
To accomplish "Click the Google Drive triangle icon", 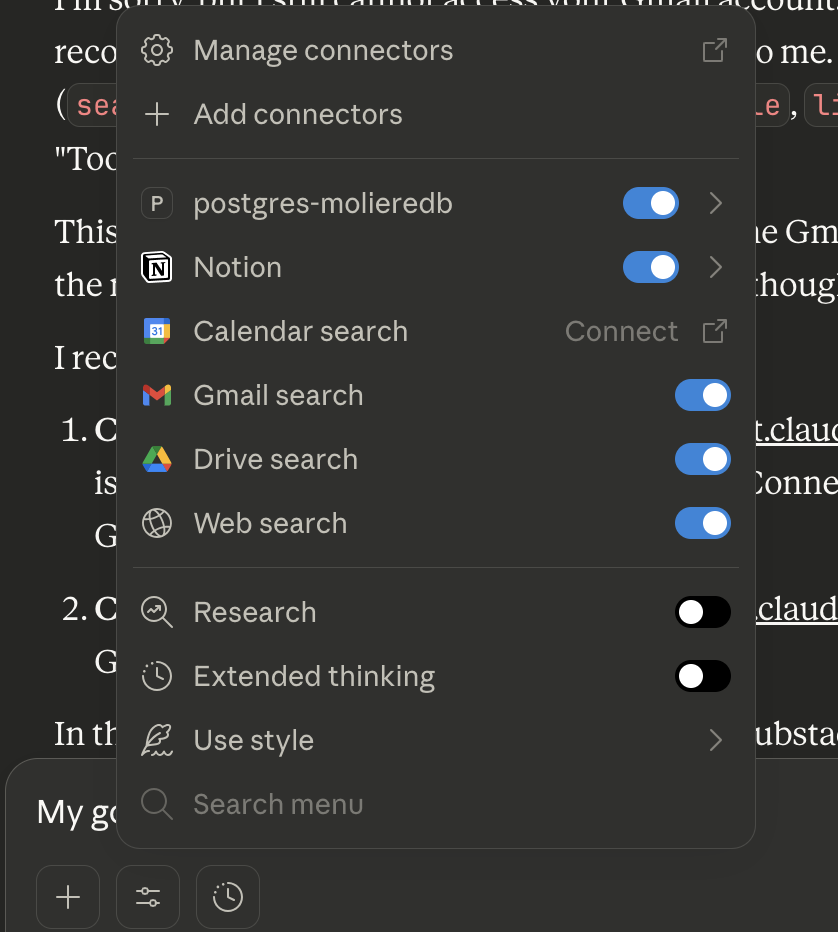I will click(x=157, y=460).
